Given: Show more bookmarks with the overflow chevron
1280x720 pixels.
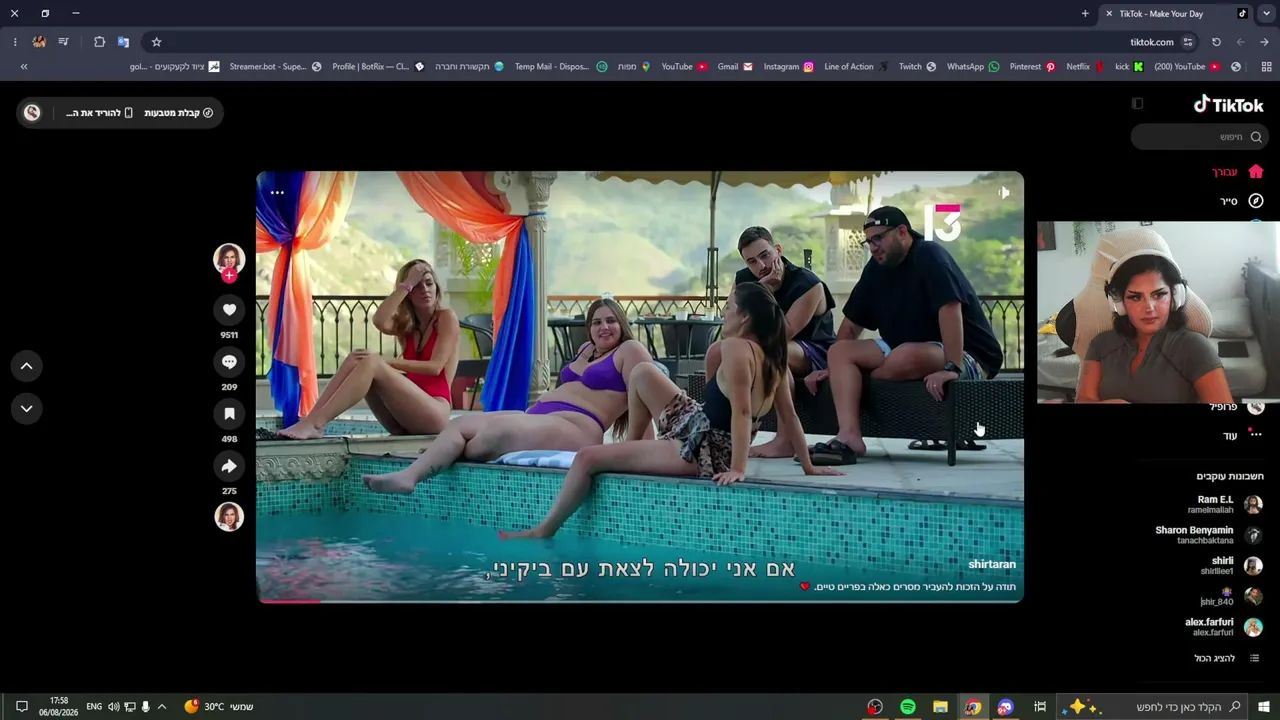Looking at the screenshot, I should click(x=24, y=67).
